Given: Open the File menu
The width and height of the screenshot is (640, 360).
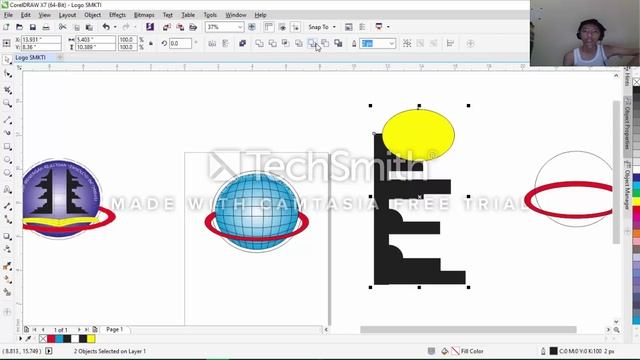Looking at the screenshot, I should pos(8,15).
